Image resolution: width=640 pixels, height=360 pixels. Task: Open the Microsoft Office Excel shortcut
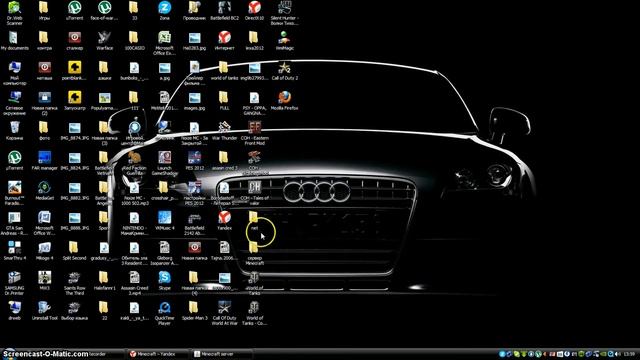[x=164, y=43]
